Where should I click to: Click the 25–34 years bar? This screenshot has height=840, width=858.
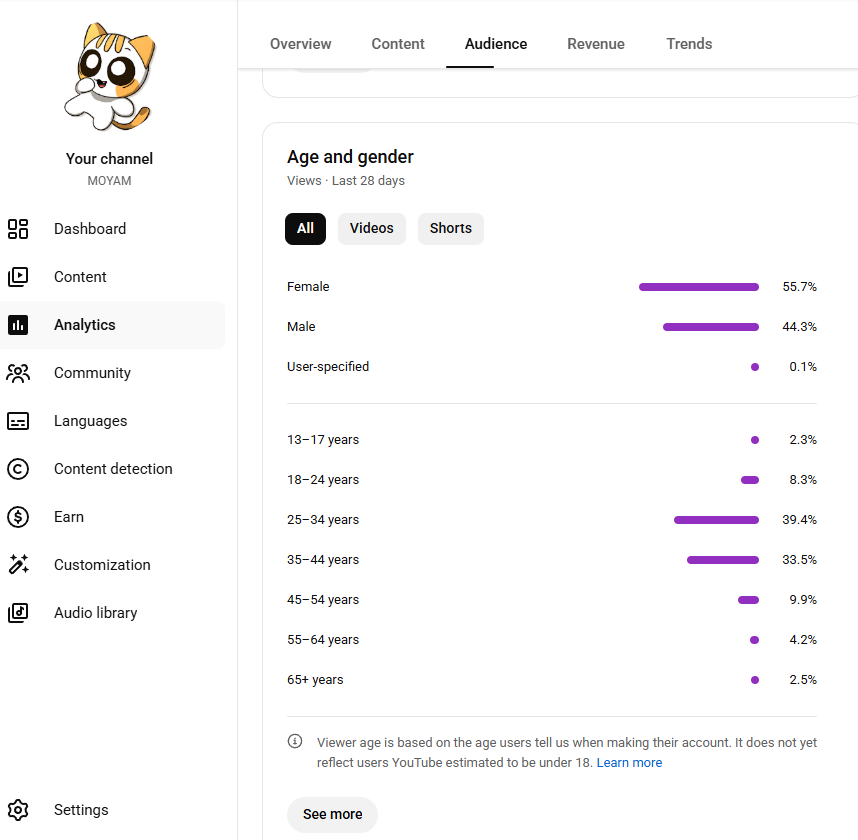pos(716,520)
